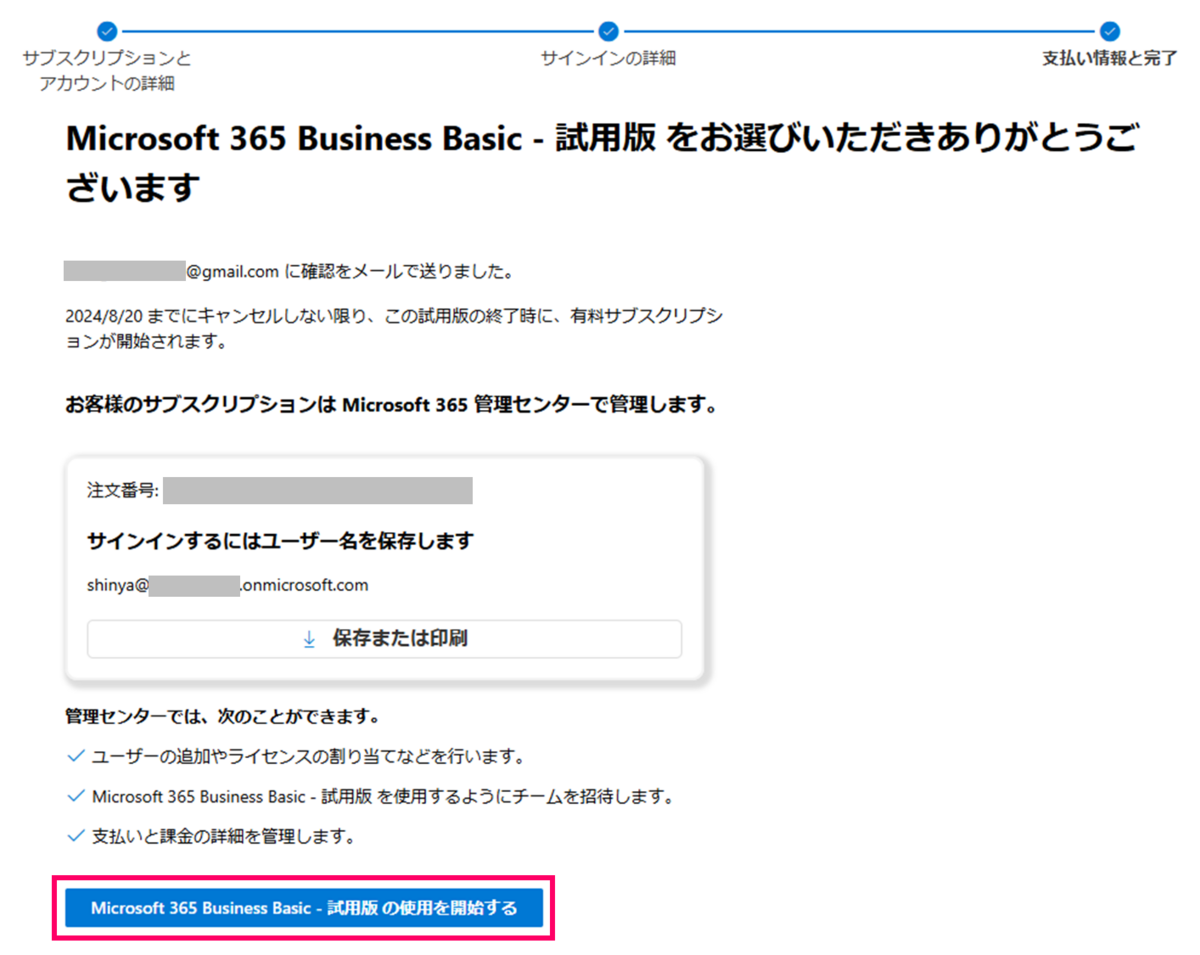Click the 注文番号 label
The image size is (1200, 955).
coord(123,491)
